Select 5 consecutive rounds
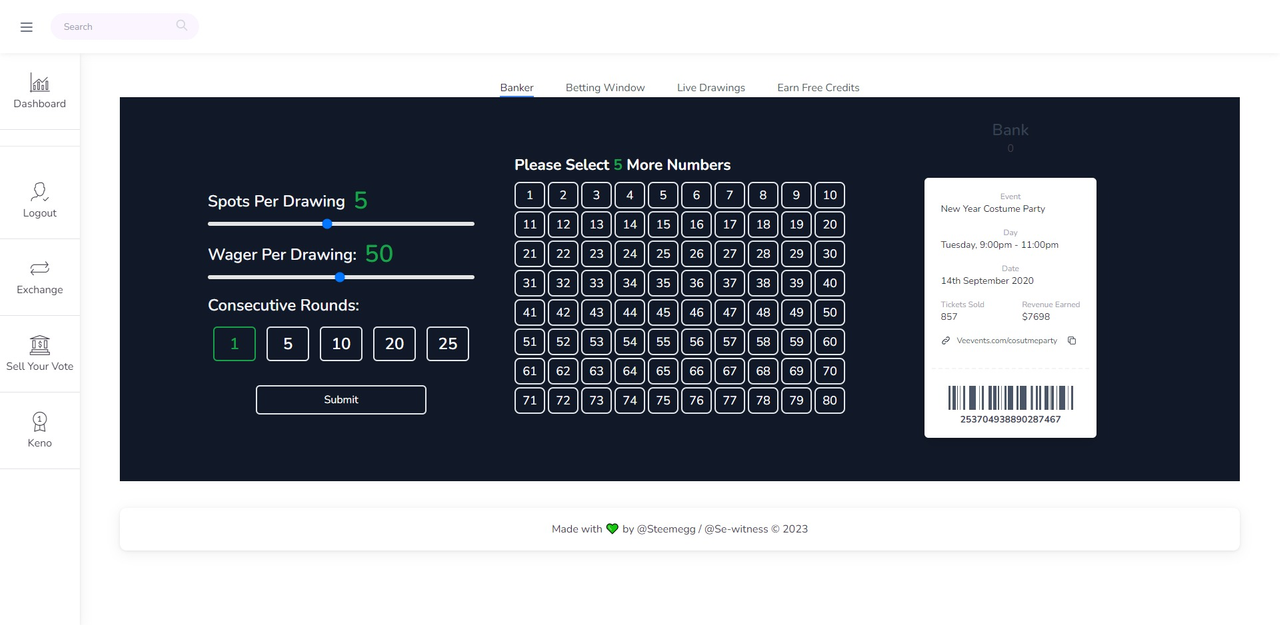 click(x=288, y=344)
